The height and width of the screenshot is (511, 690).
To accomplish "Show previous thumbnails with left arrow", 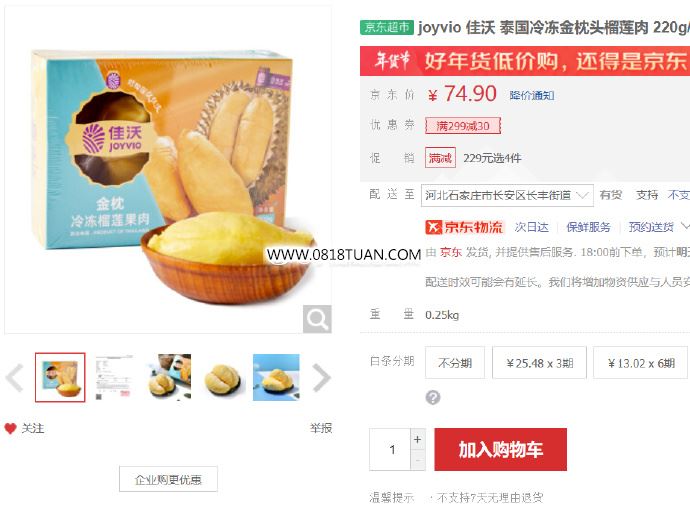I will pyautogui.click(x=15, y=377).
